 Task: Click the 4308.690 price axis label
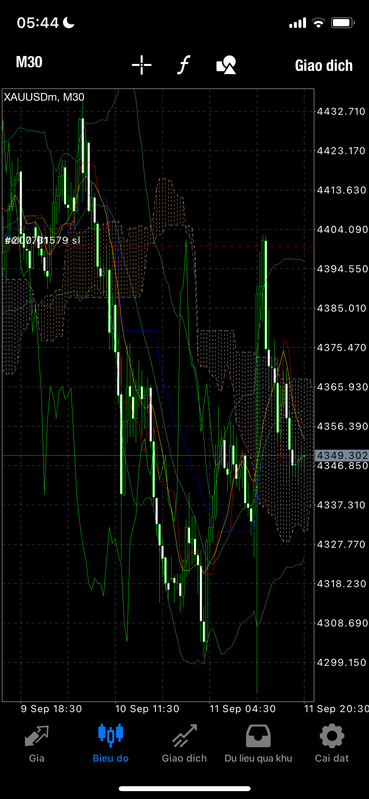coord(341,623)
